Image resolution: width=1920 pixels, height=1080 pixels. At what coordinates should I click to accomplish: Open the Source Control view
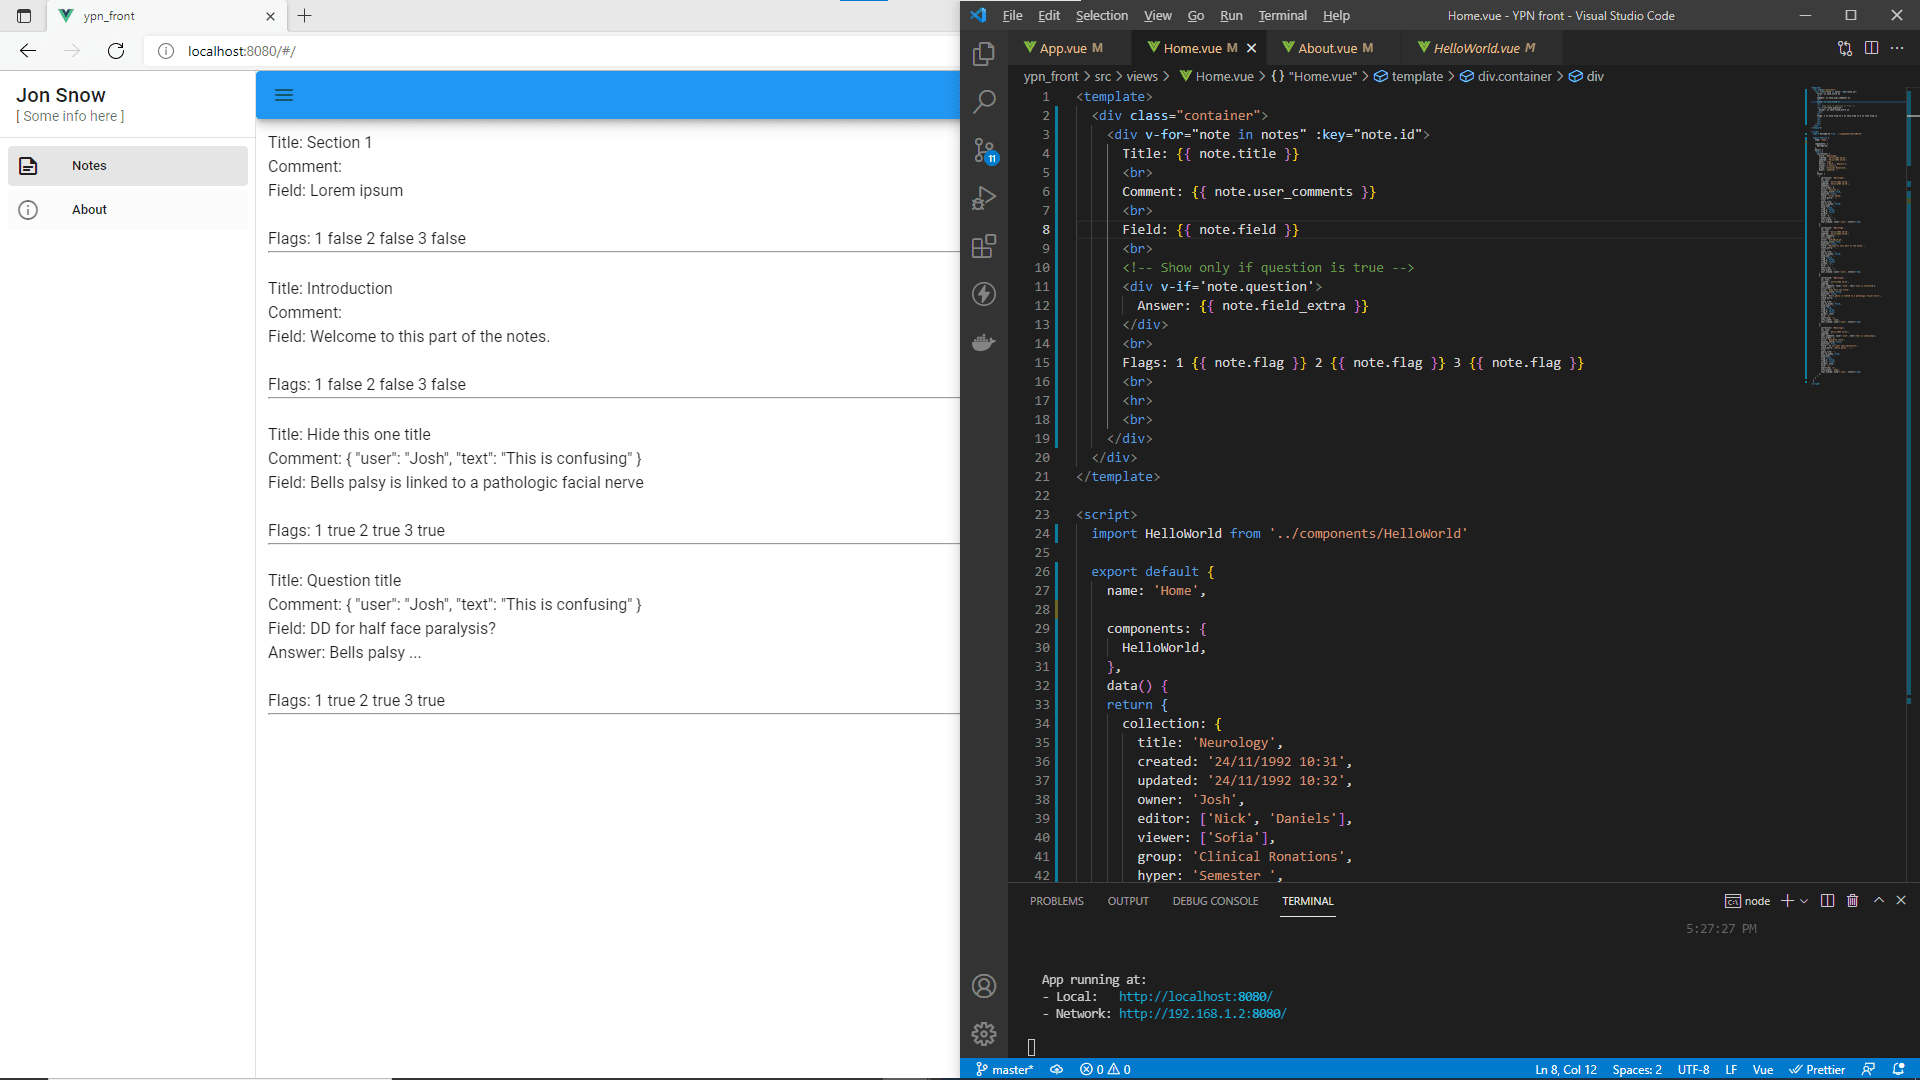[x=985, y=150]
